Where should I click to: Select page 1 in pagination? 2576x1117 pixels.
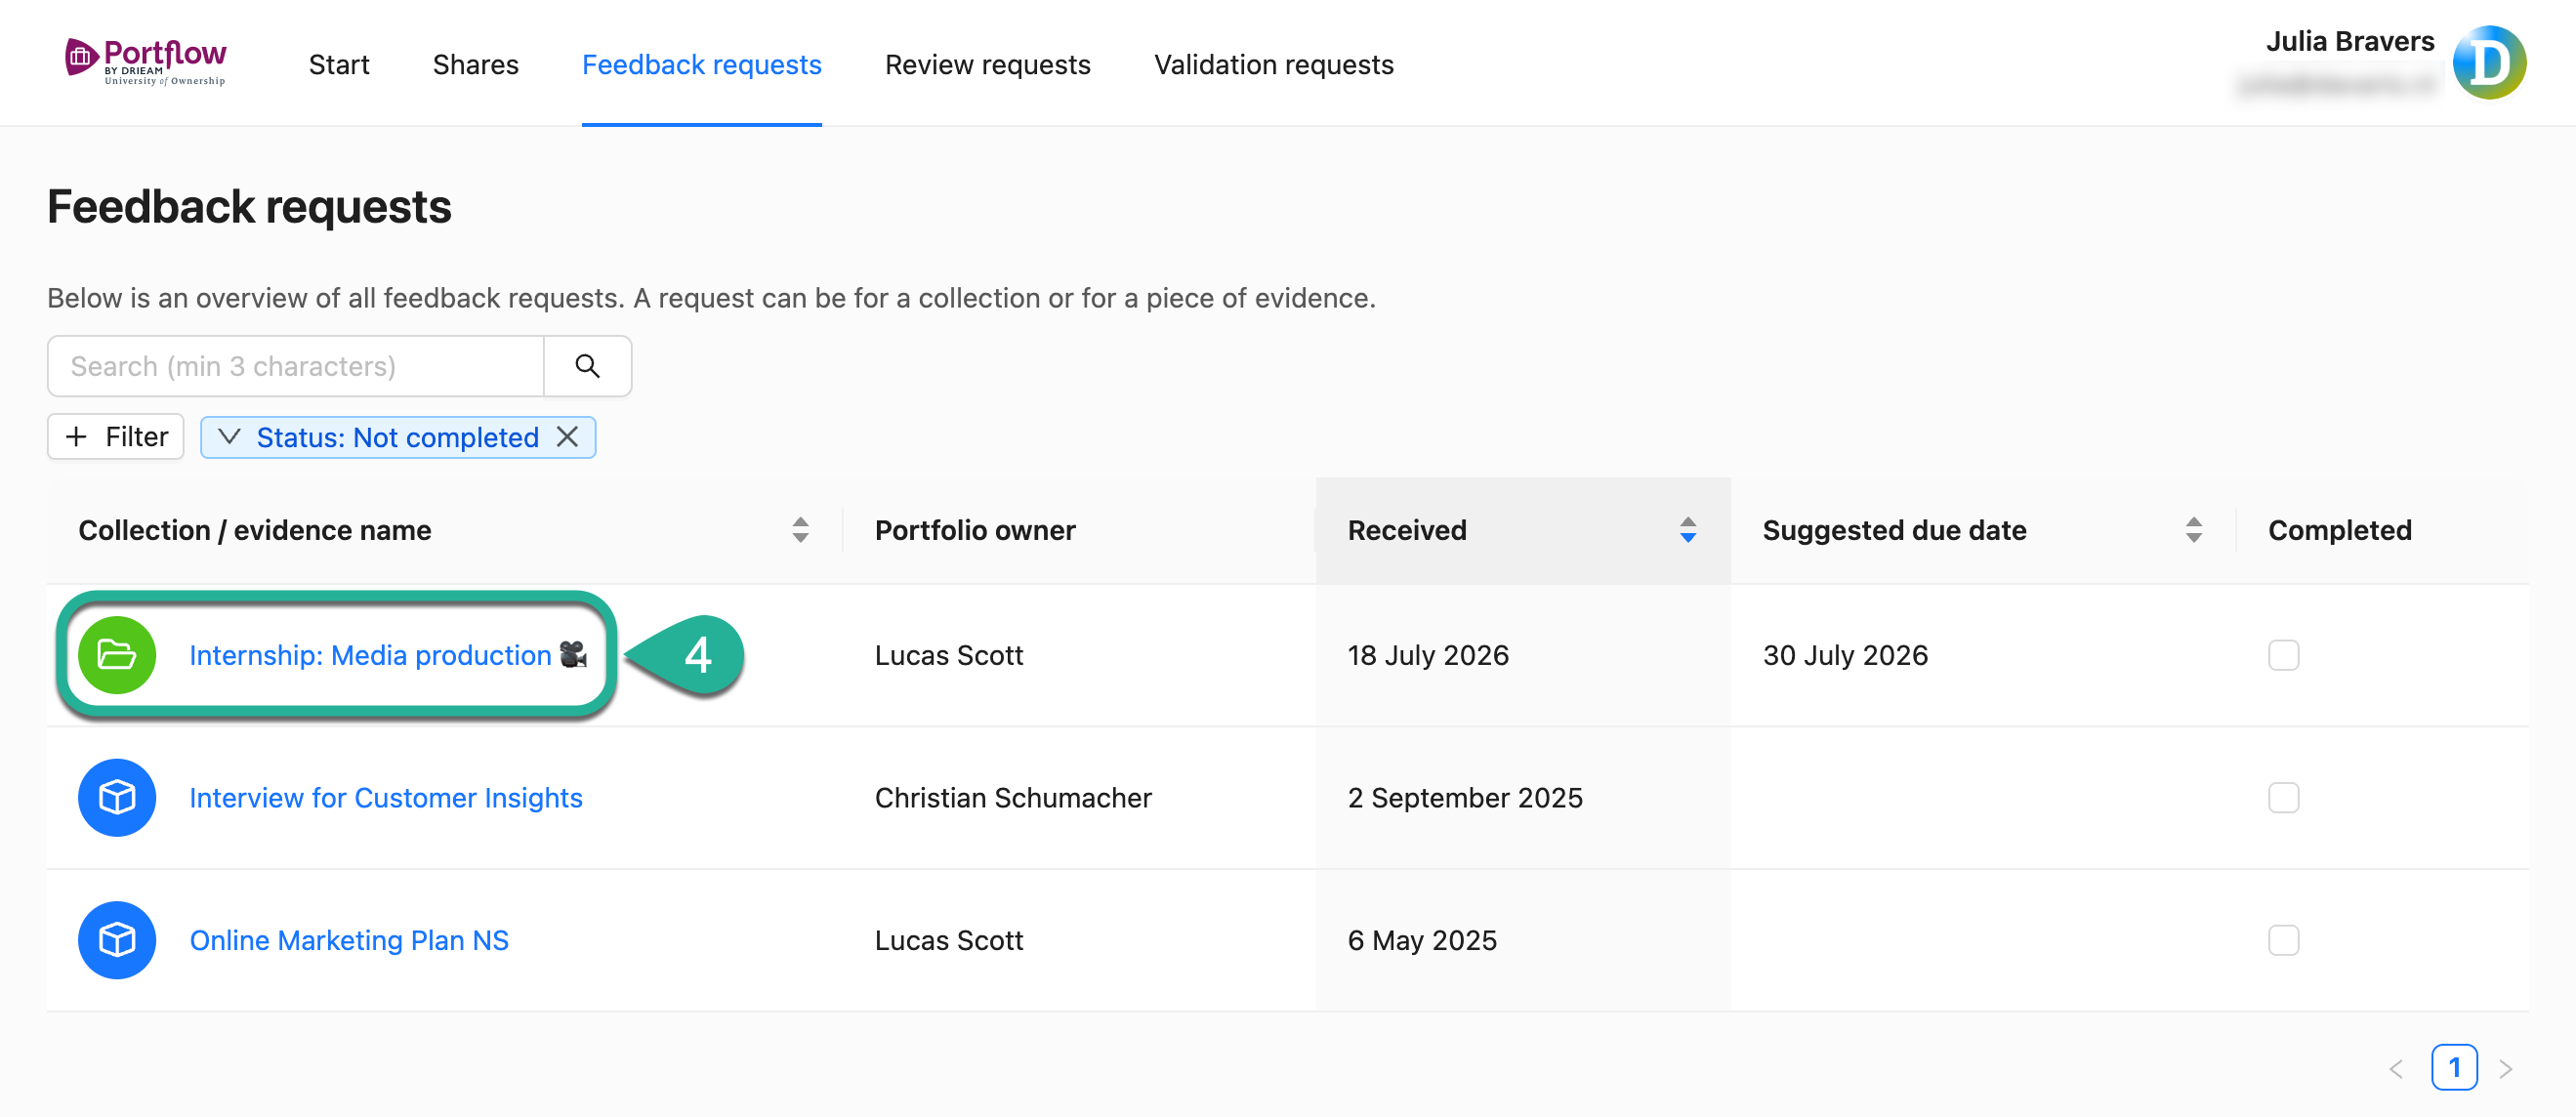point(2454,1067)
